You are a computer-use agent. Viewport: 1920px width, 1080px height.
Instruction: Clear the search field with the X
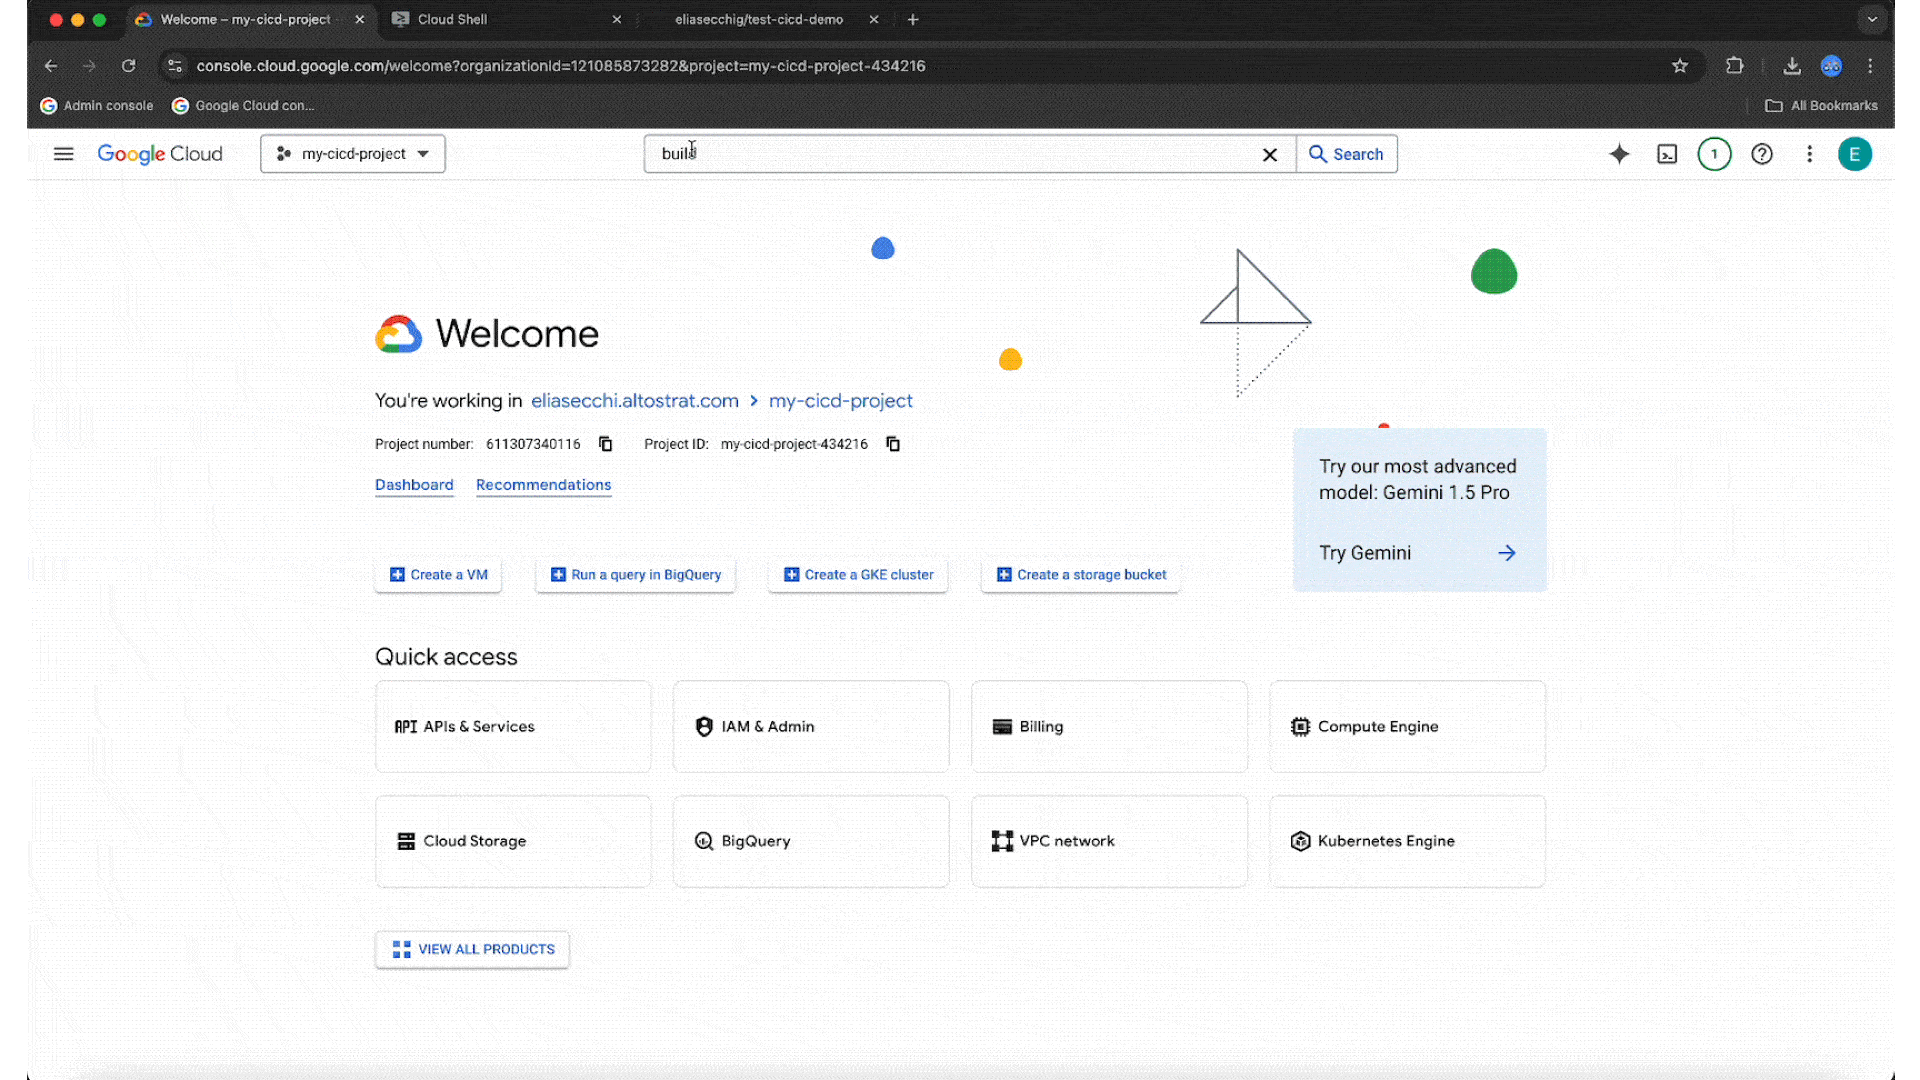click(x=1269, y=155)
